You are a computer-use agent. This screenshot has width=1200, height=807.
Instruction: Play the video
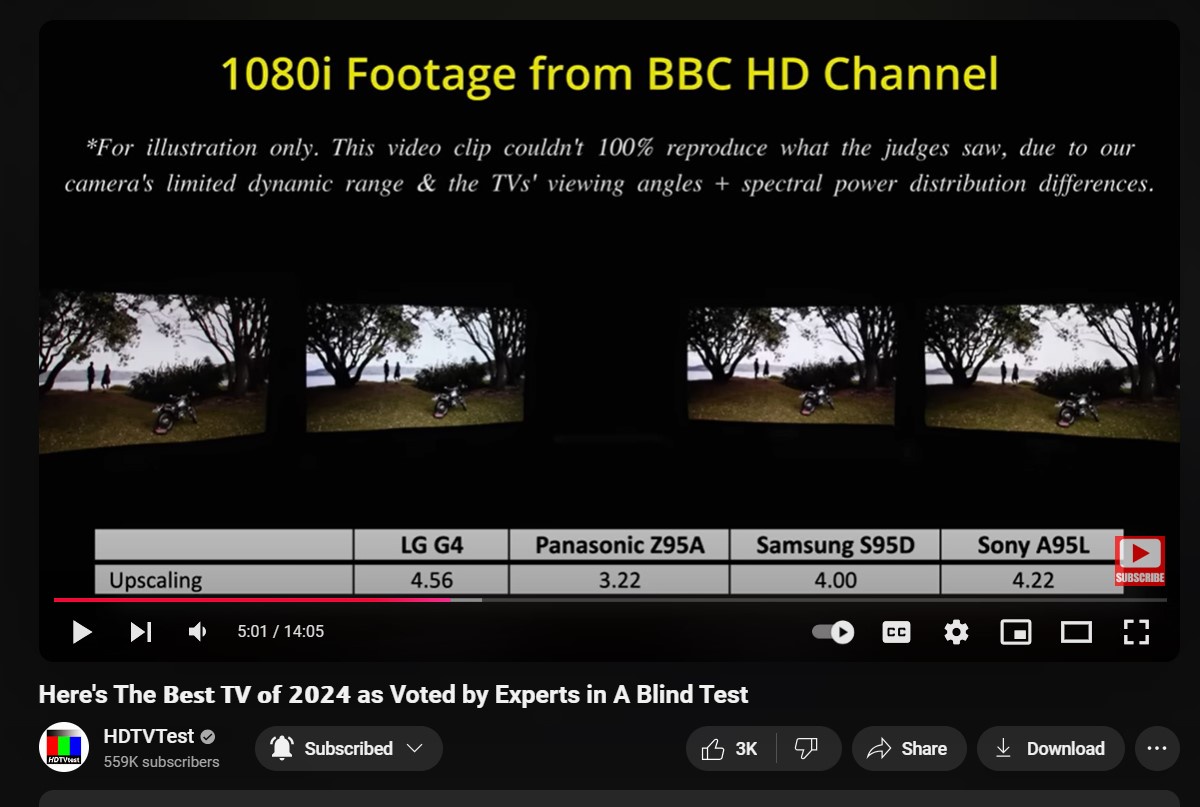[x=82, y=632]
